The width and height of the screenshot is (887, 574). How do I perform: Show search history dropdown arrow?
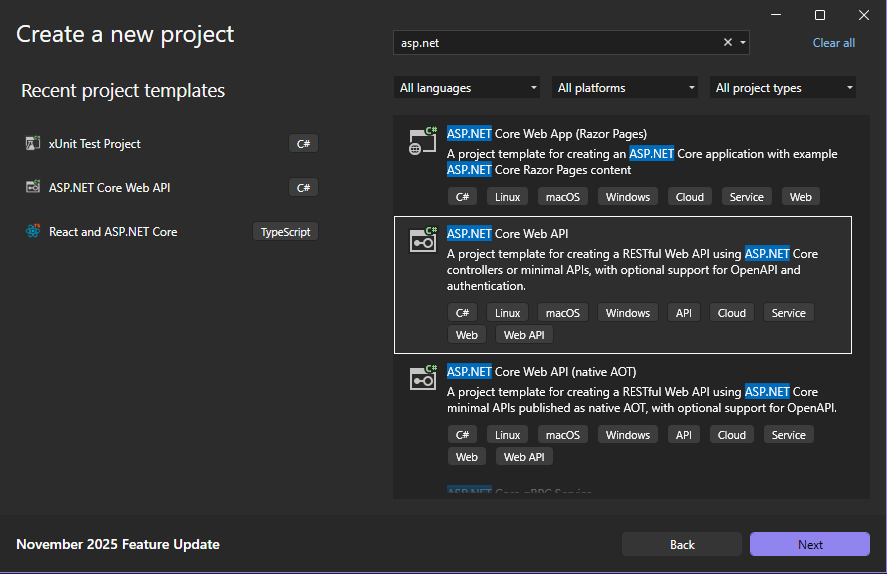click(742, 43)
